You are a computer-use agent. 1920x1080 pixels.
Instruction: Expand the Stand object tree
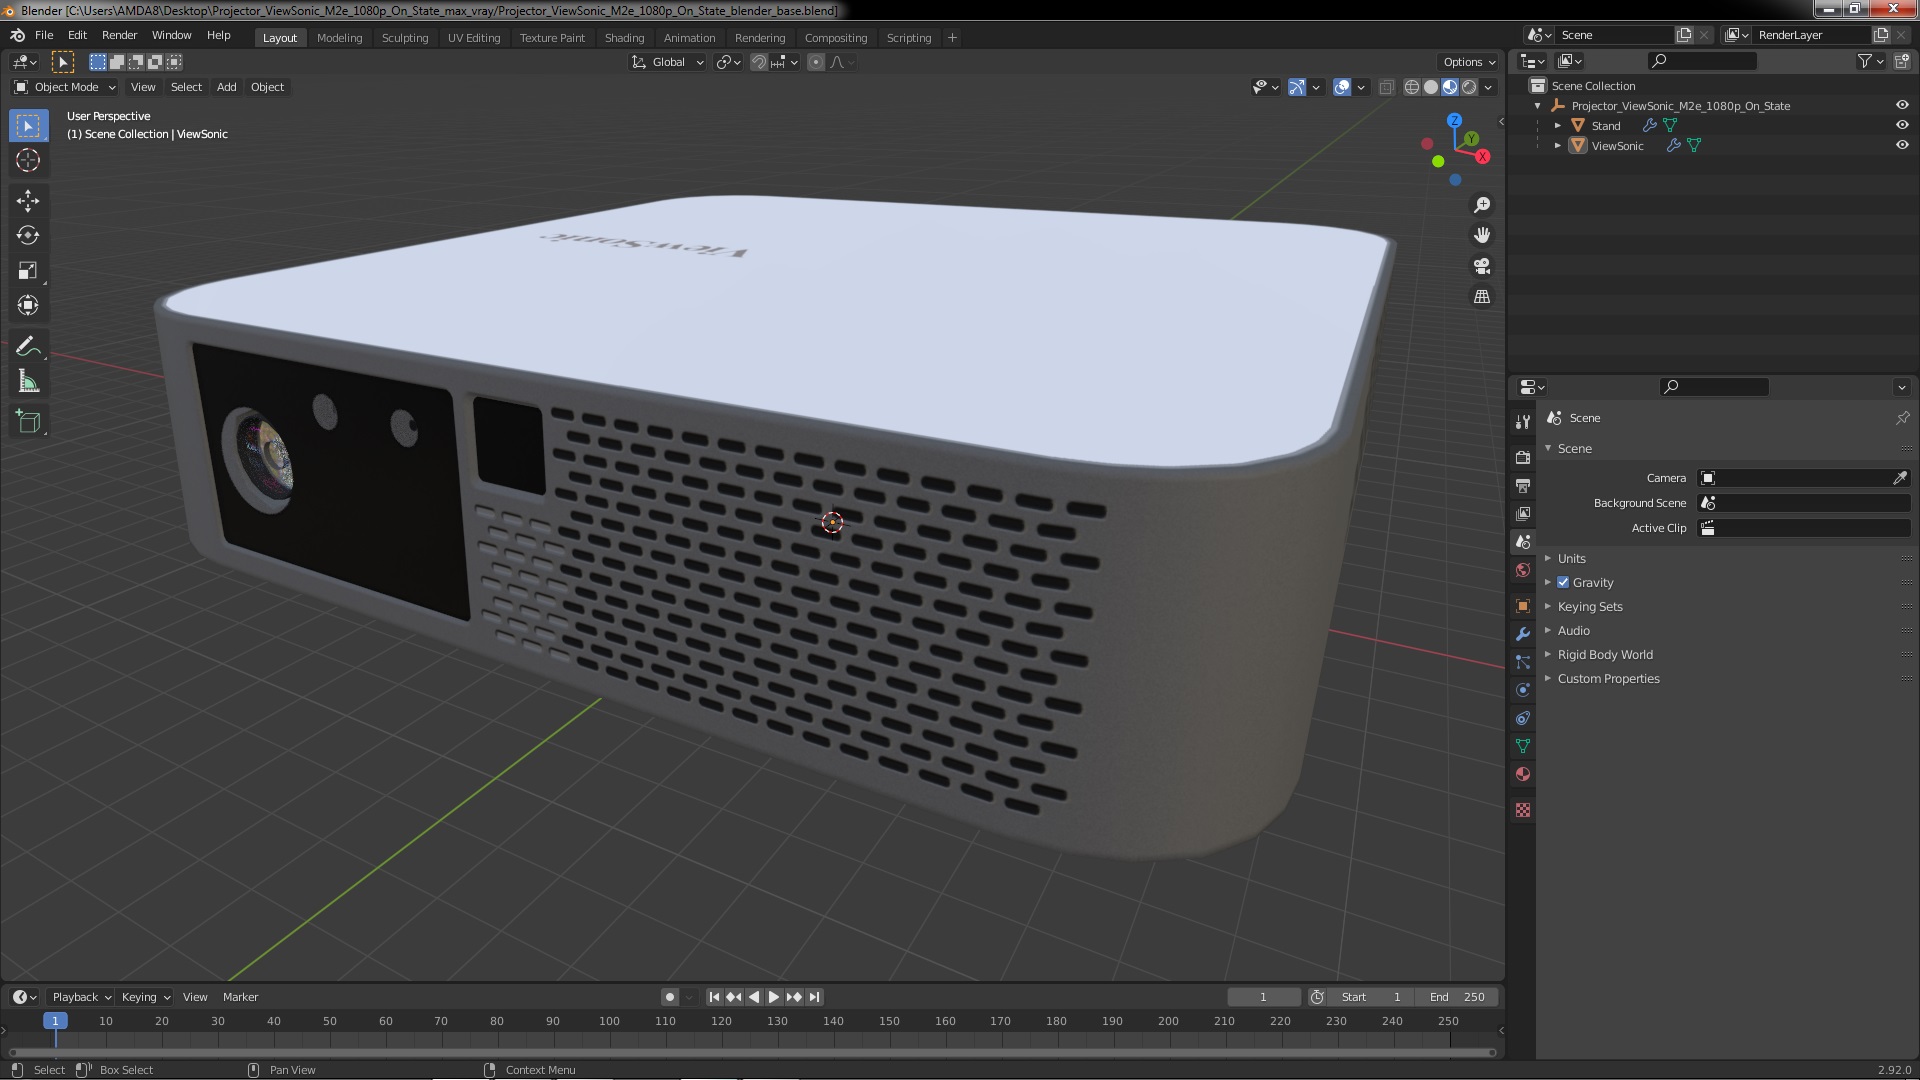1558,125
